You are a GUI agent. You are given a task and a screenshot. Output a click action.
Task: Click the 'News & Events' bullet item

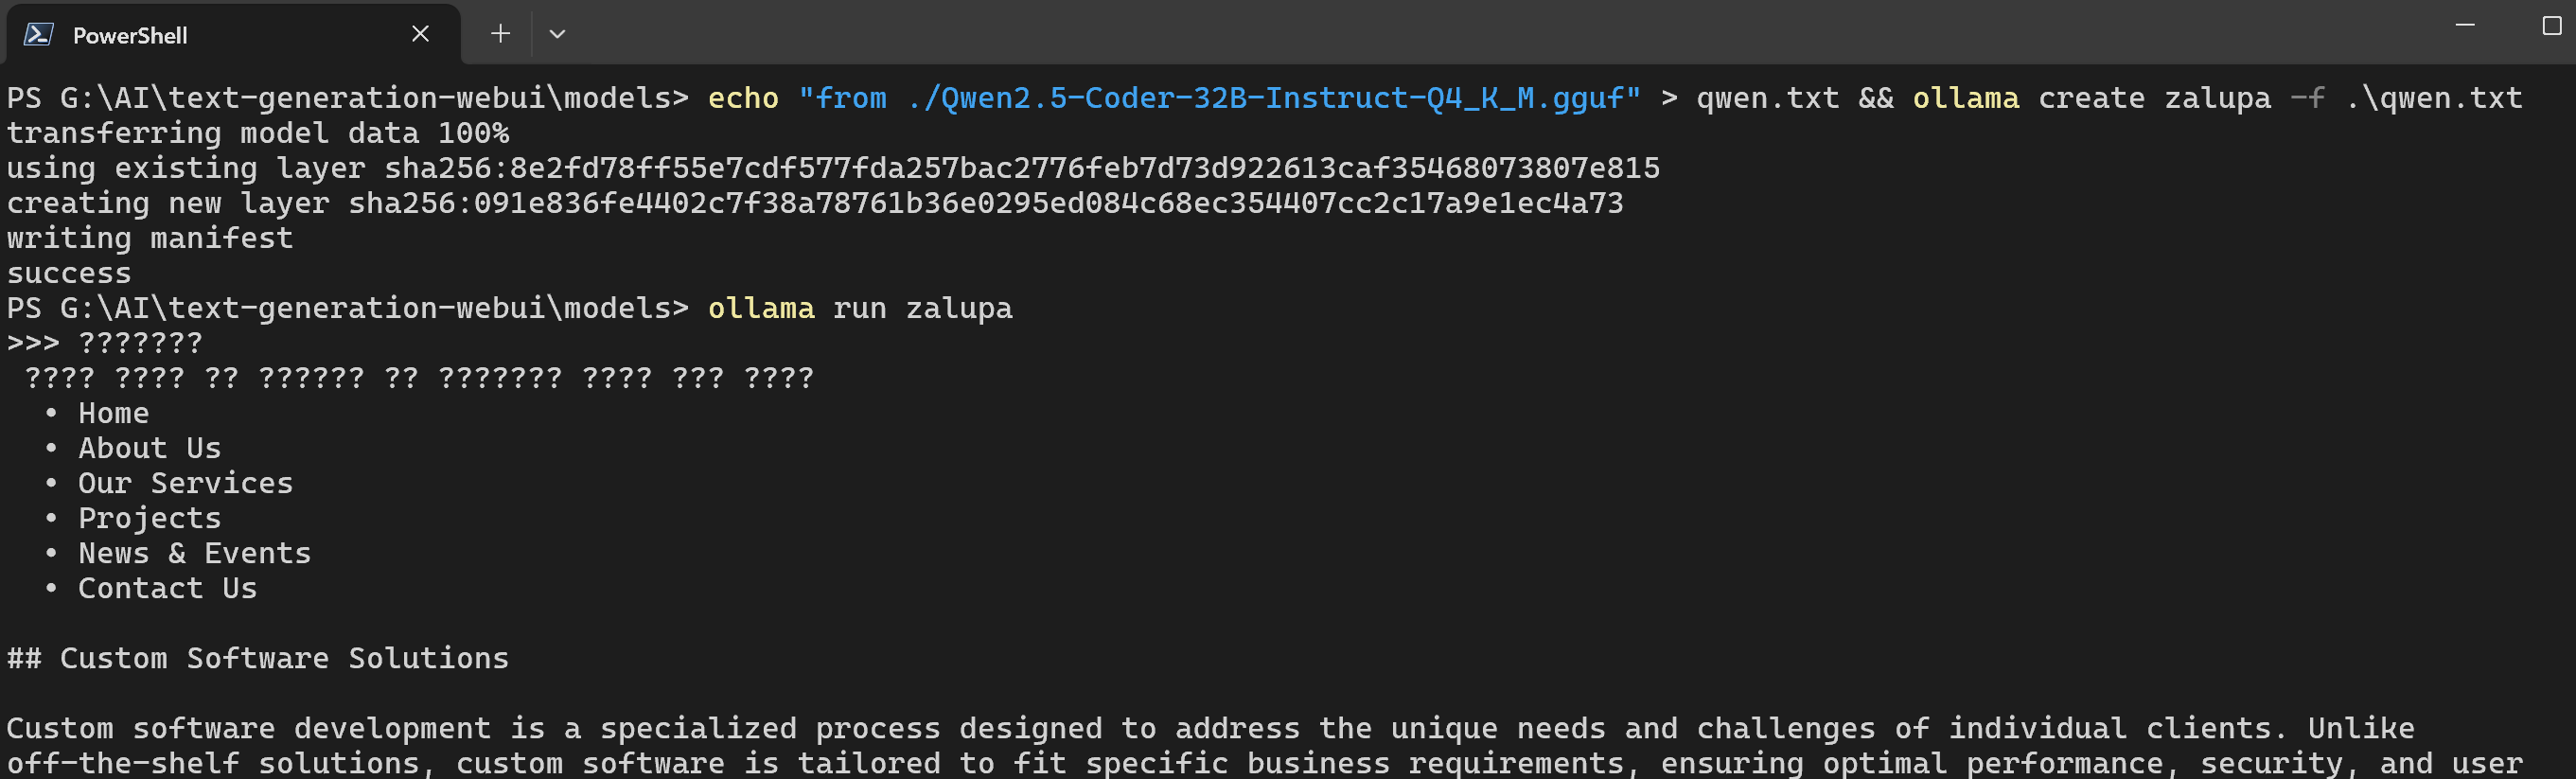tap(194, 553)
